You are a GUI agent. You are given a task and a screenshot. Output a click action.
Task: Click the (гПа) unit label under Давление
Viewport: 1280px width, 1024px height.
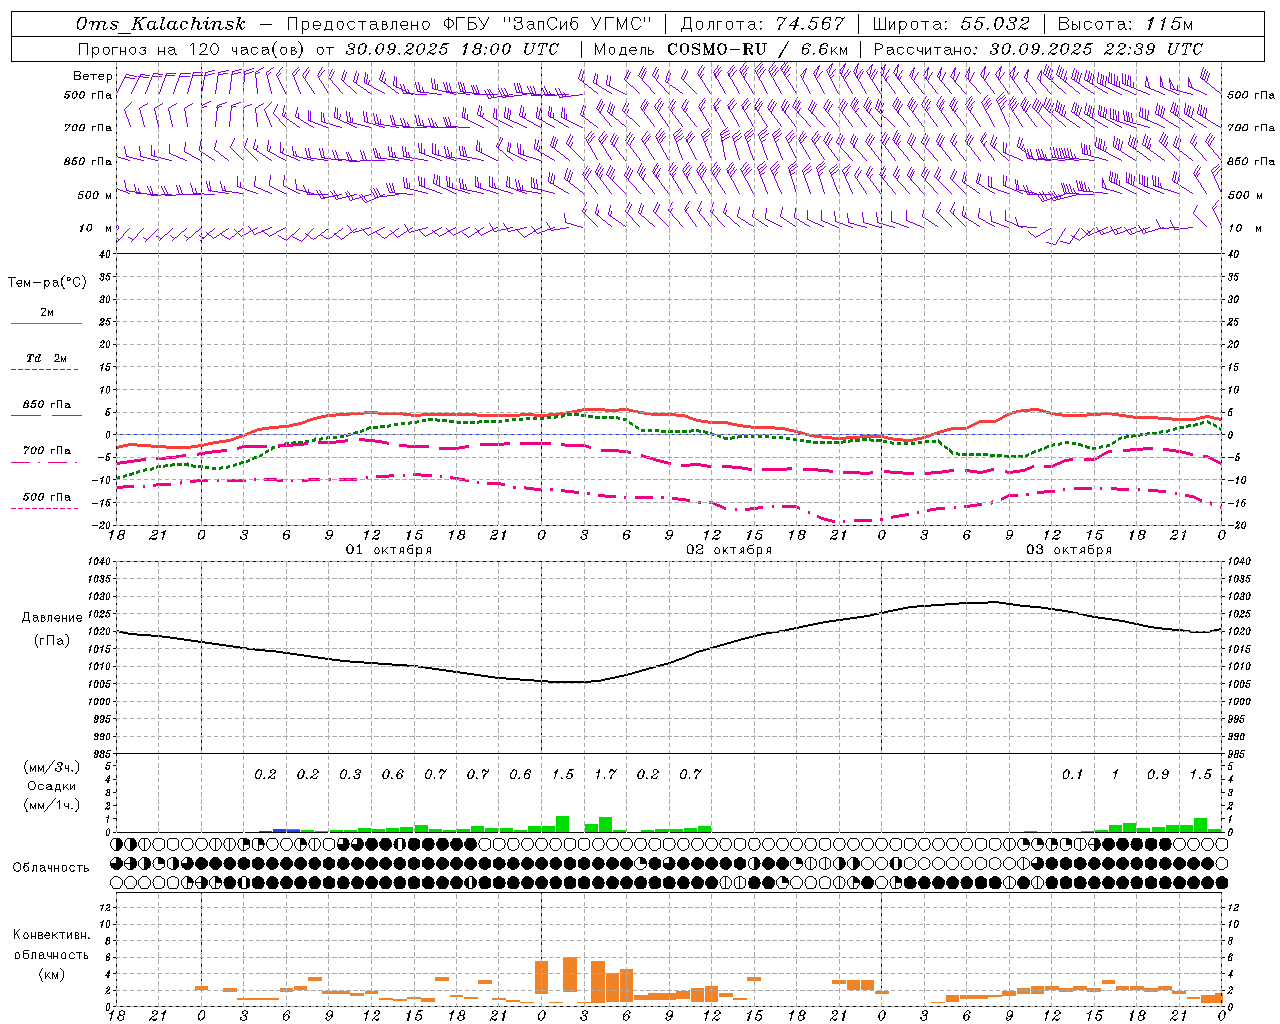click(51, 640)
